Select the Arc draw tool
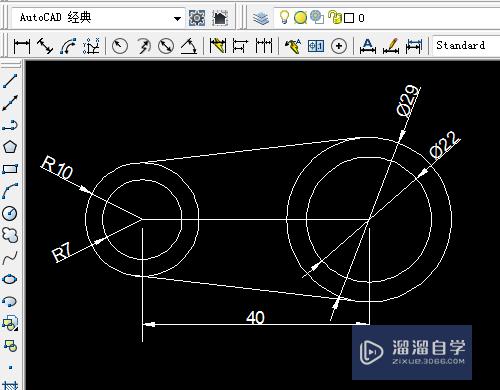500x390 pixels. pos(10,191)
